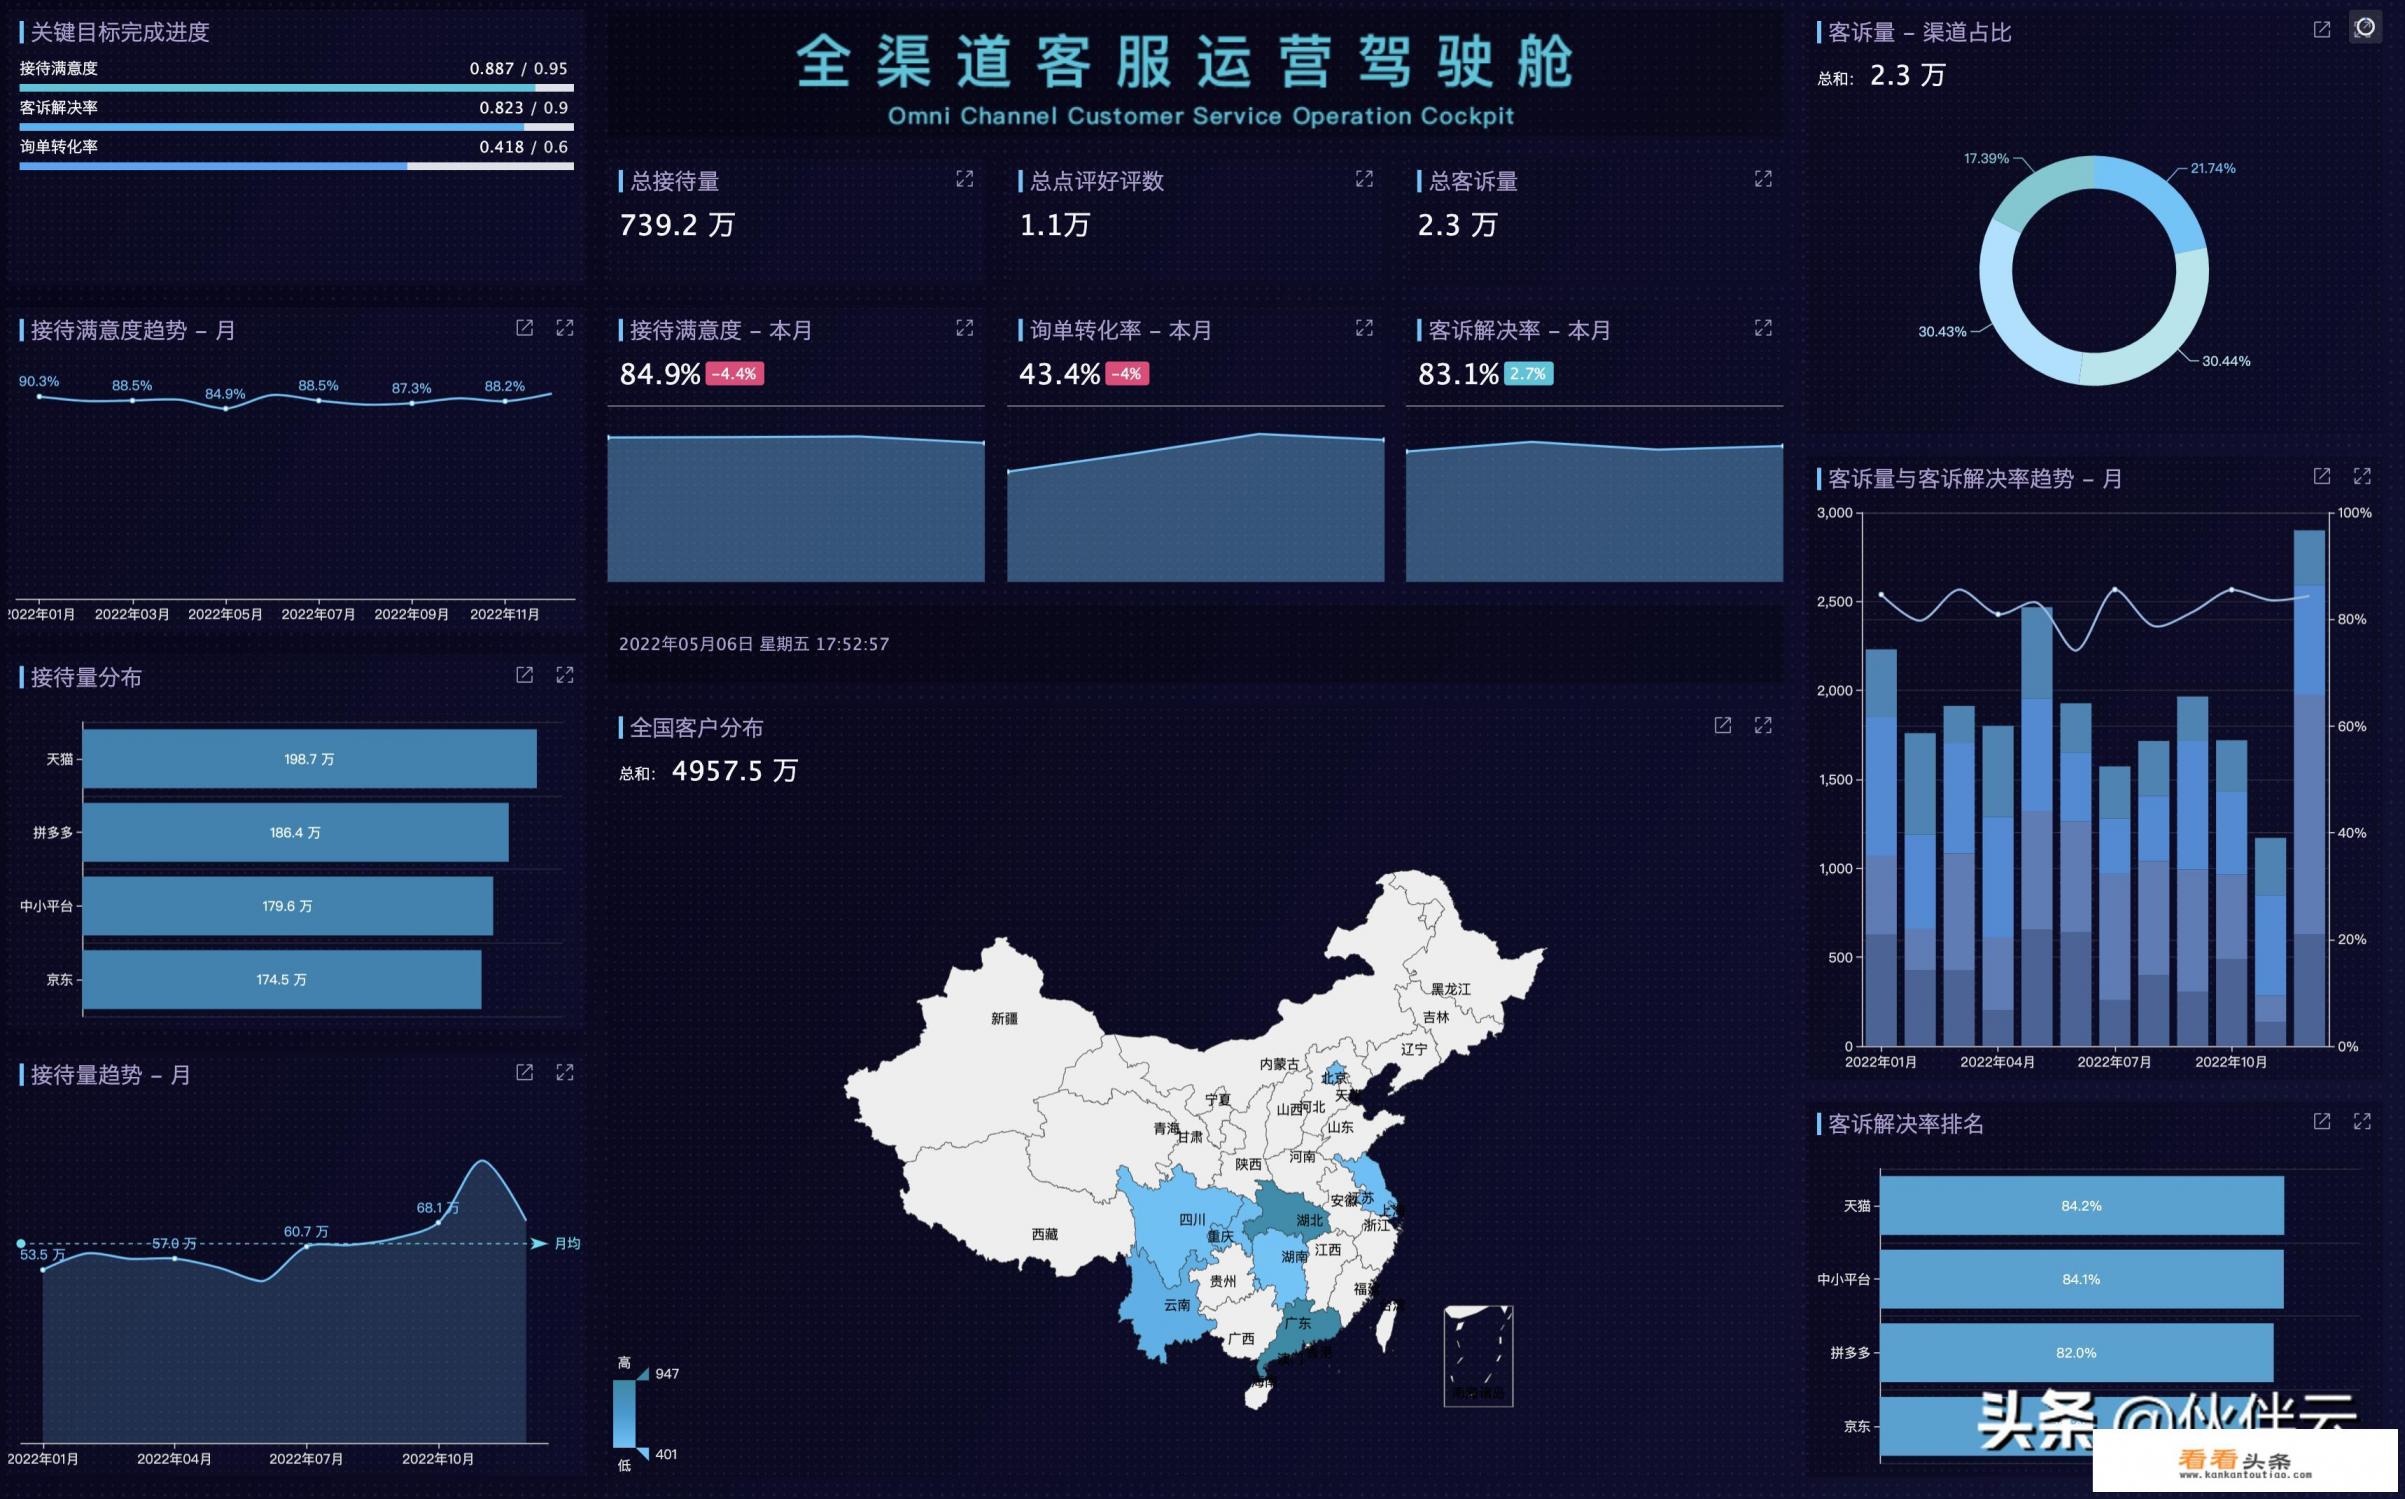Open 询单转化率–本月 card fullscreen
Screen dimensions: 2405x1499
[1362, 328]
